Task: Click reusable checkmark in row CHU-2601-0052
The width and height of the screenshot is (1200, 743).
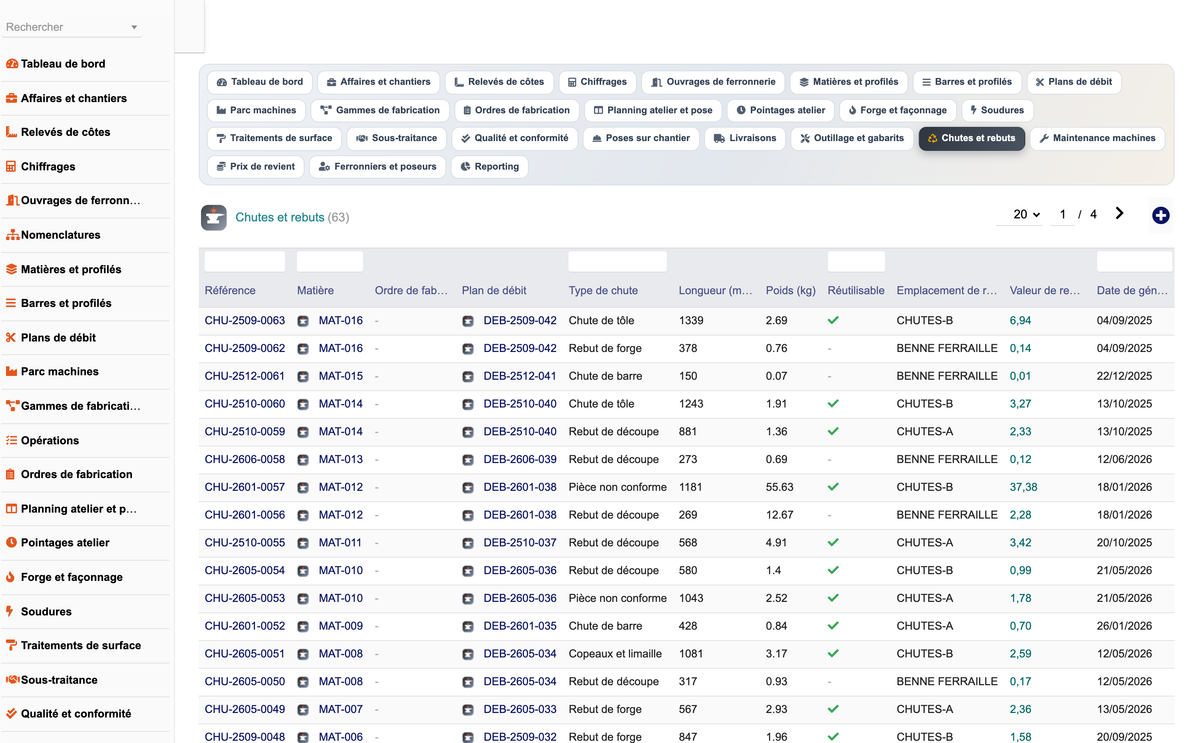Action: tap(833, 627)
